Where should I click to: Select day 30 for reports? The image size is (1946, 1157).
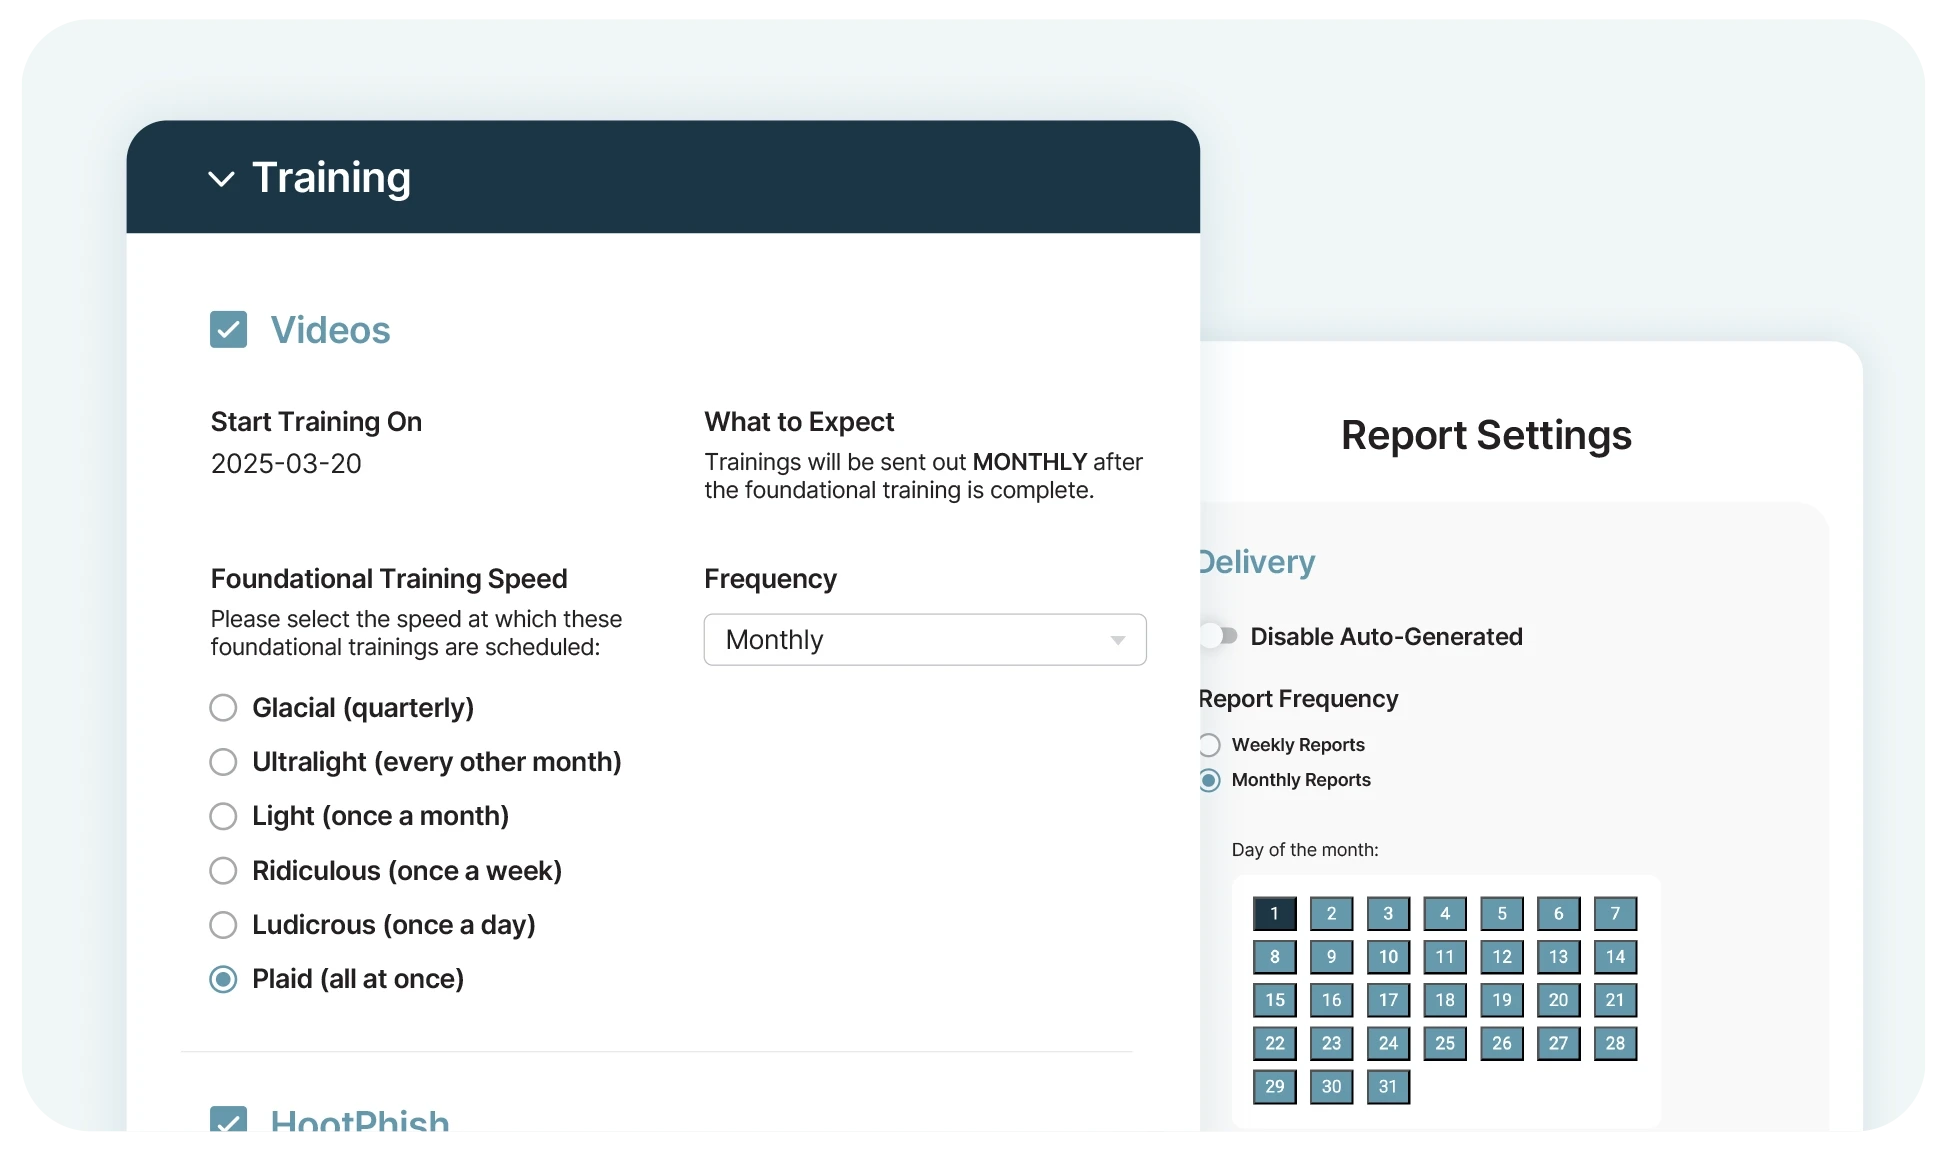1332,1087
